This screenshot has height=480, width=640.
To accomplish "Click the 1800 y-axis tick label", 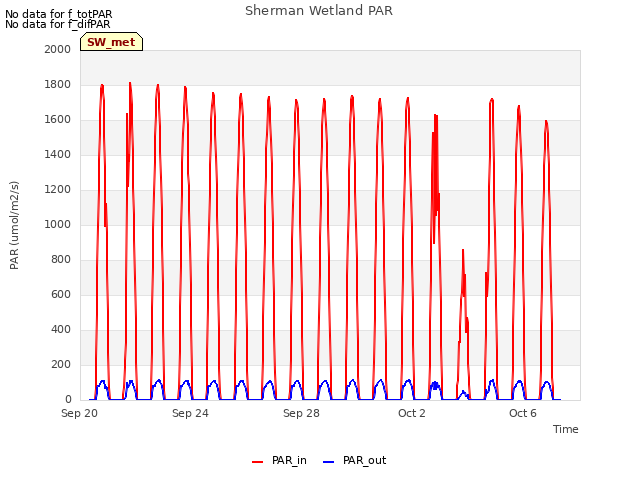I will click(58, 84).
